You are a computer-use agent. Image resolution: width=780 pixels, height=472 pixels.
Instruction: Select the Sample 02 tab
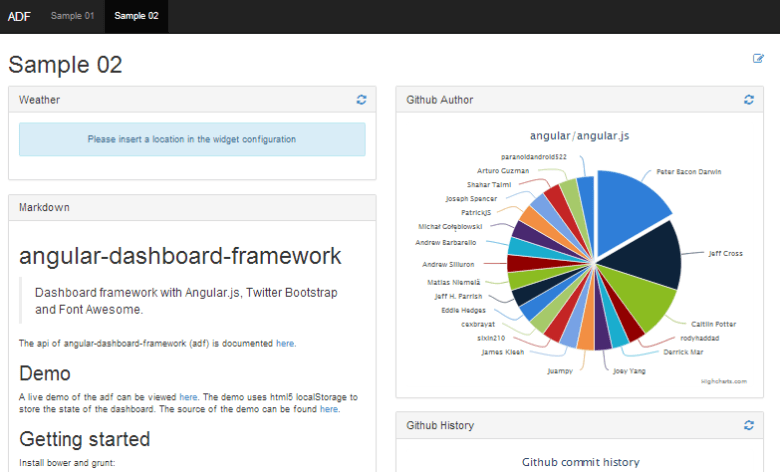tap(136, 16)
